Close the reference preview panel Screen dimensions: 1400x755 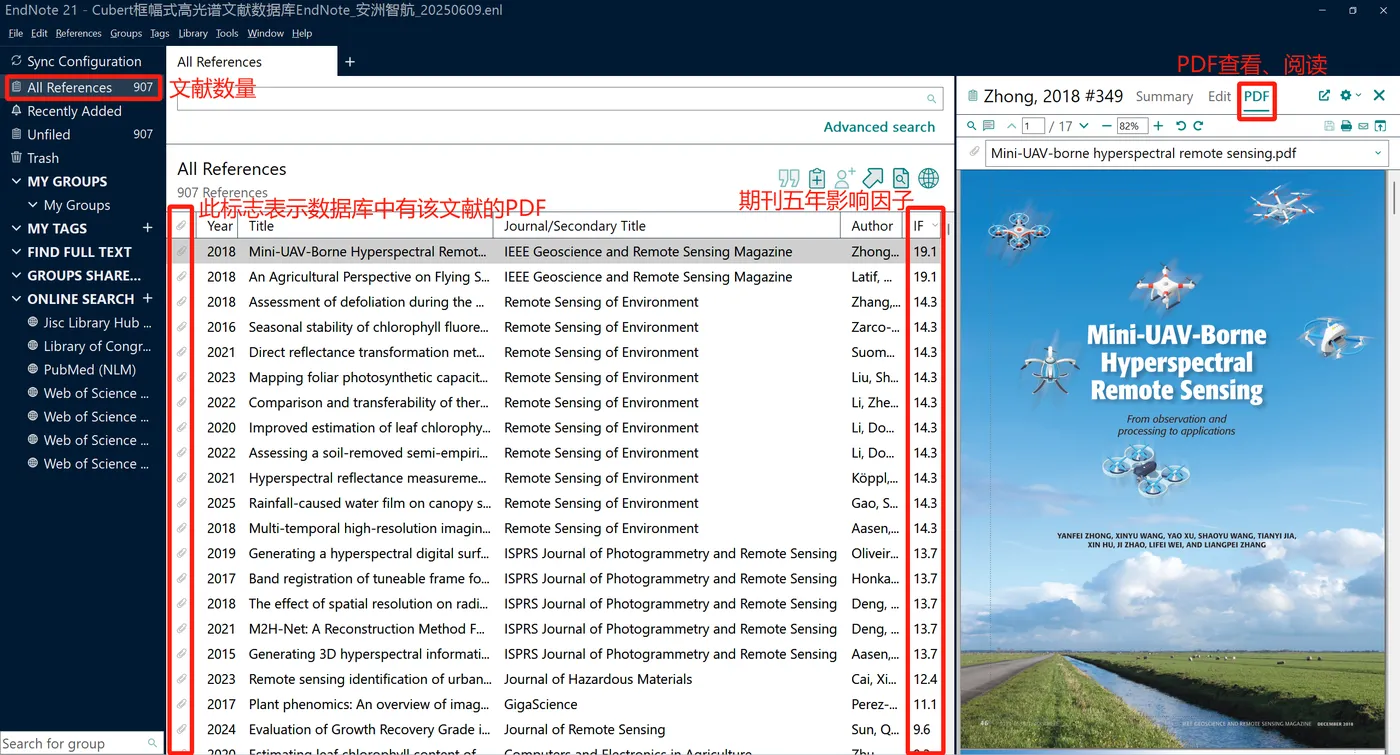coord(1379,96)
